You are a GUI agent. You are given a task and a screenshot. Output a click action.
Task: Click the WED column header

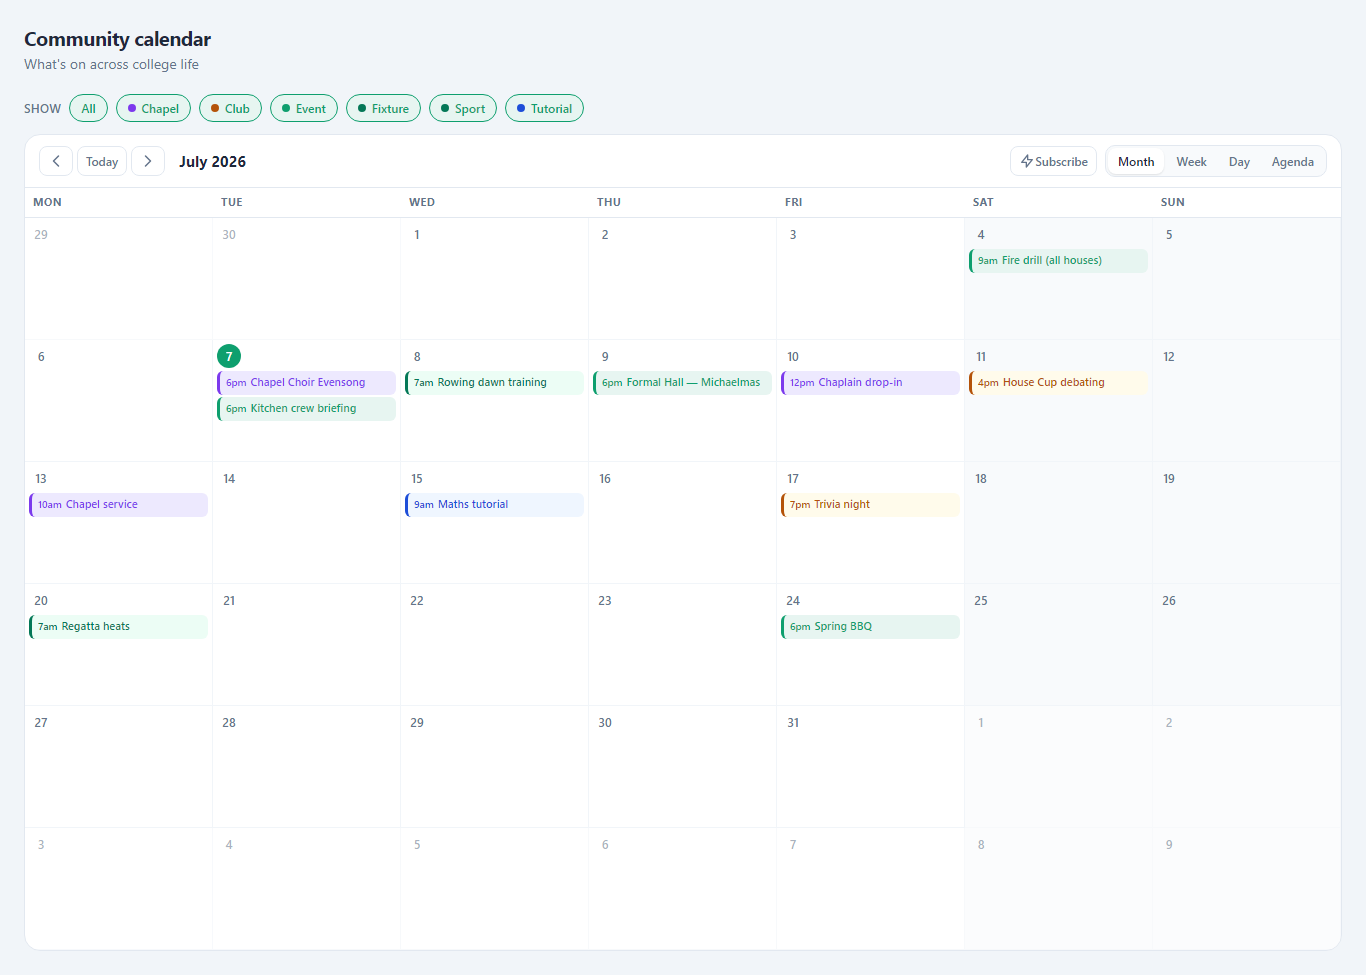(x=495, y=202)
